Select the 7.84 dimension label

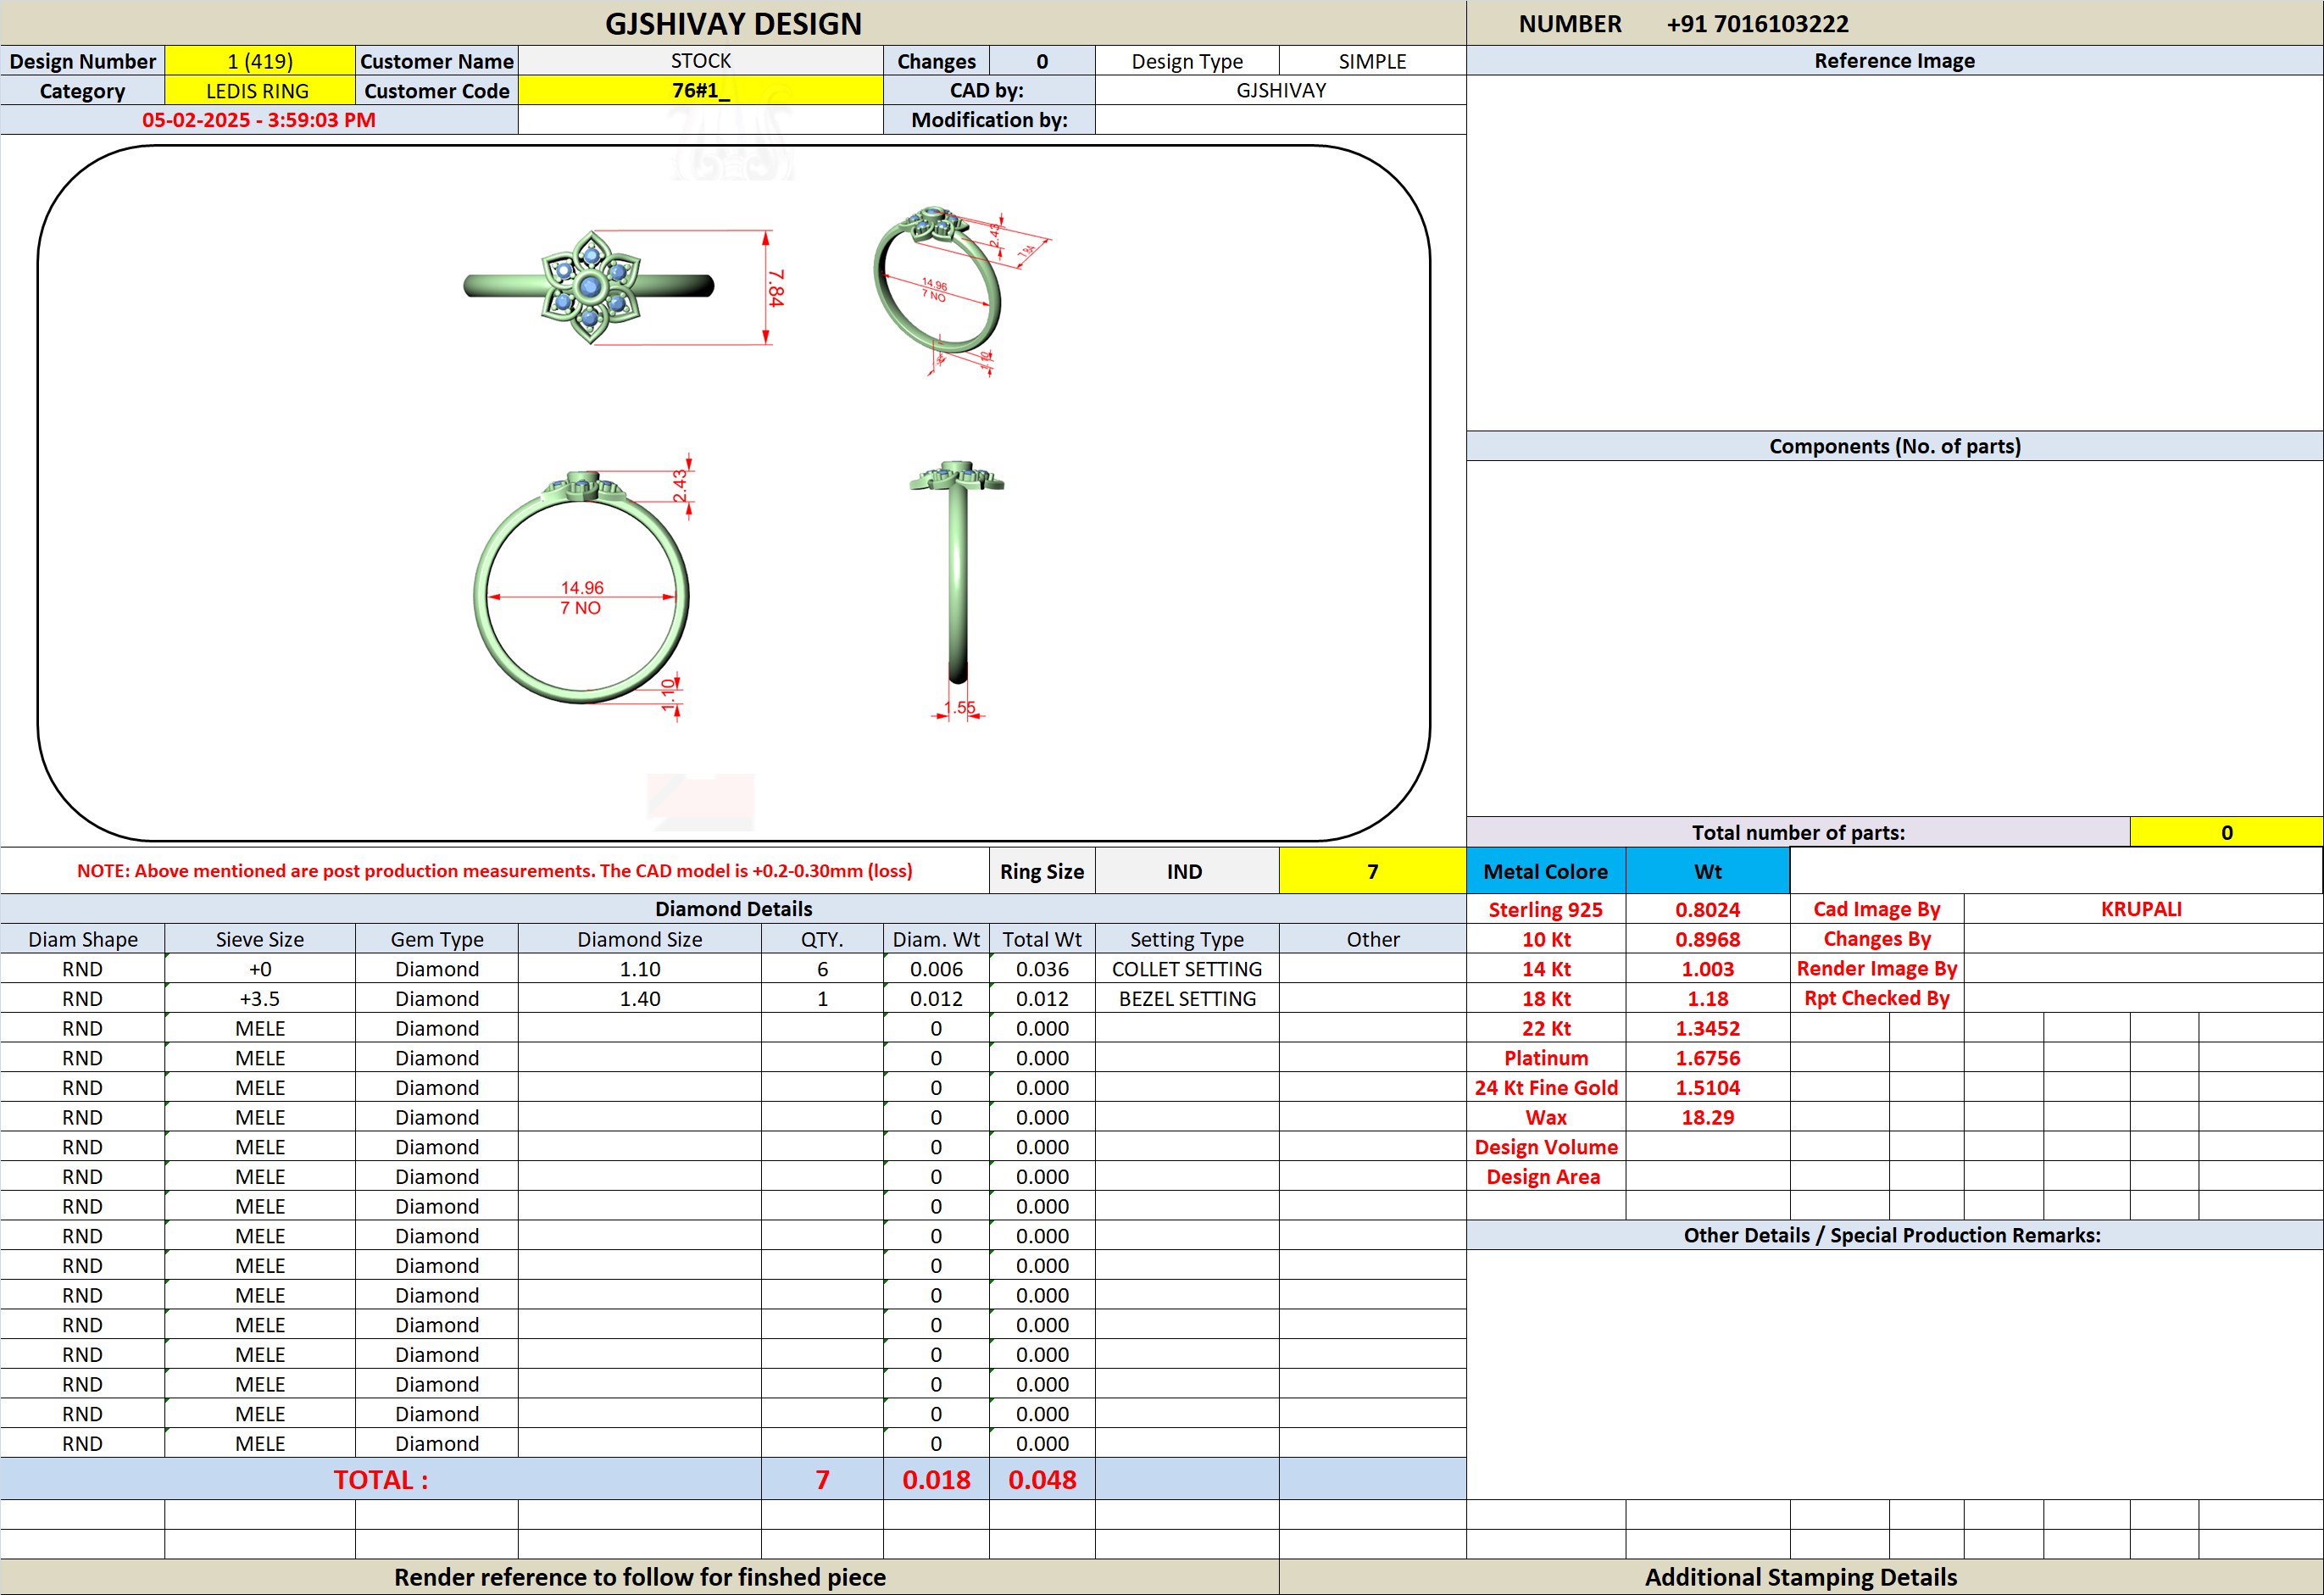point(776,288)
